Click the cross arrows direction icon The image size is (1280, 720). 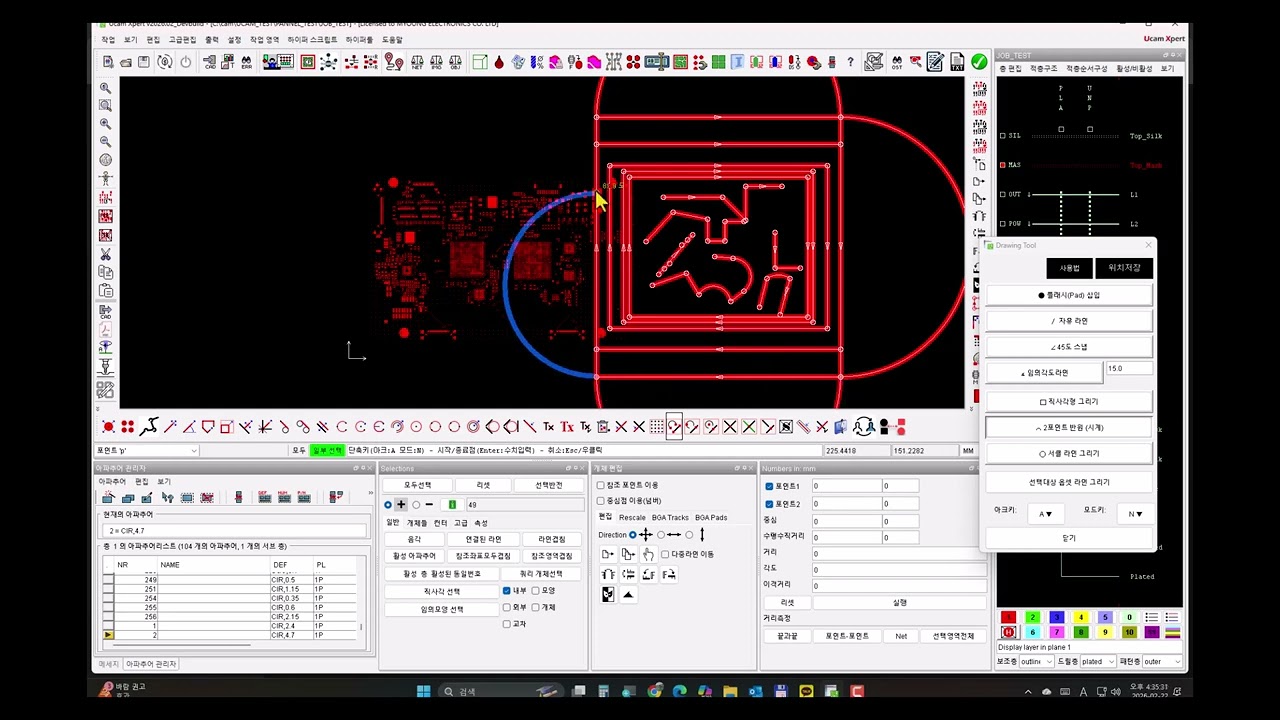pyautogui.click(x=646, y=535)
